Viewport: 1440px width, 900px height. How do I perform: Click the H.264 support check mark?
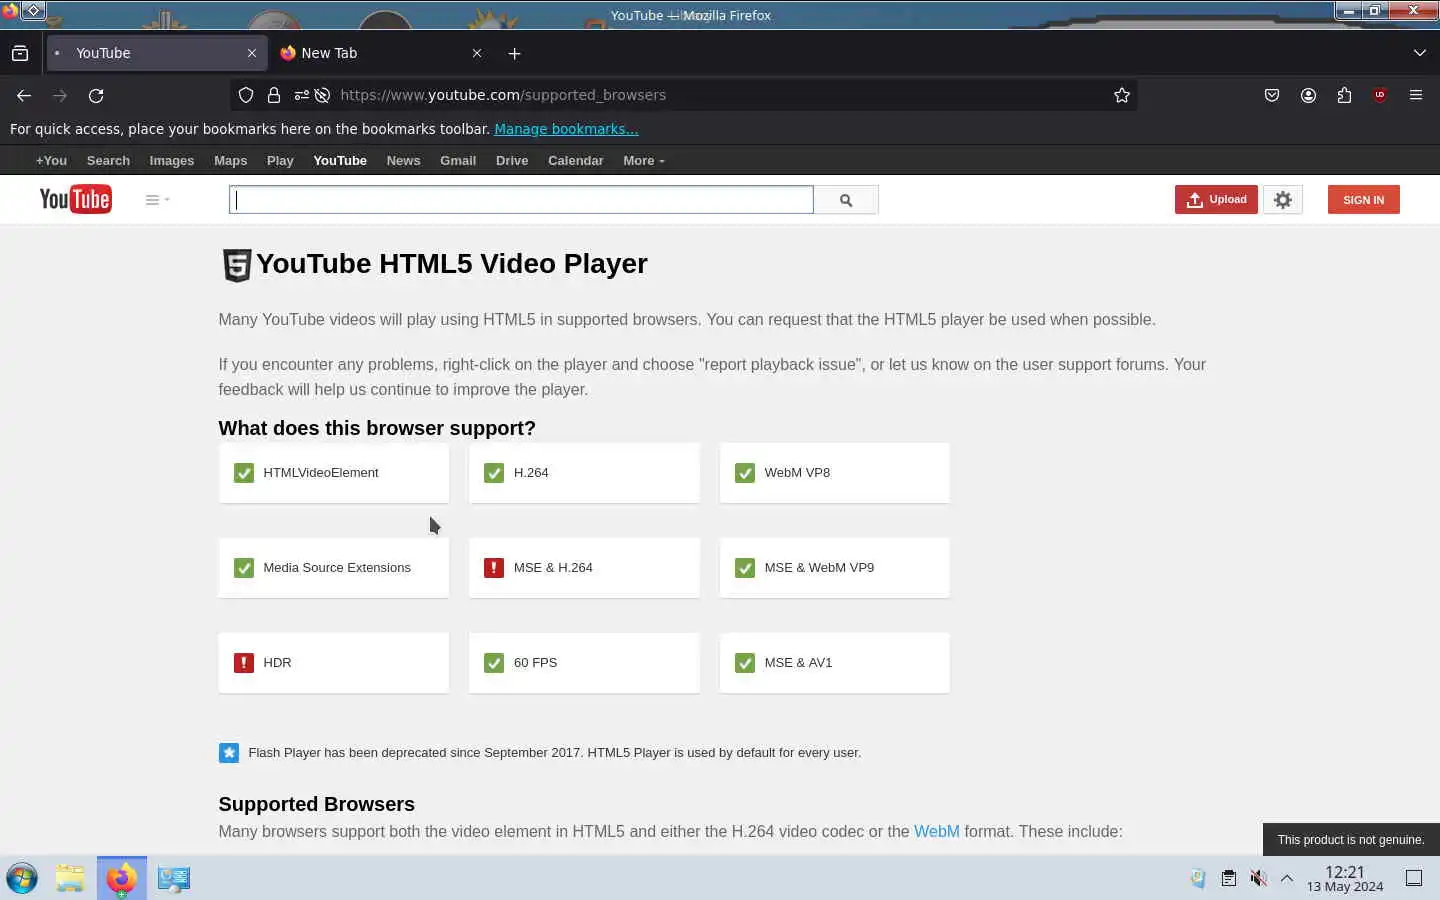click(494, 473)
